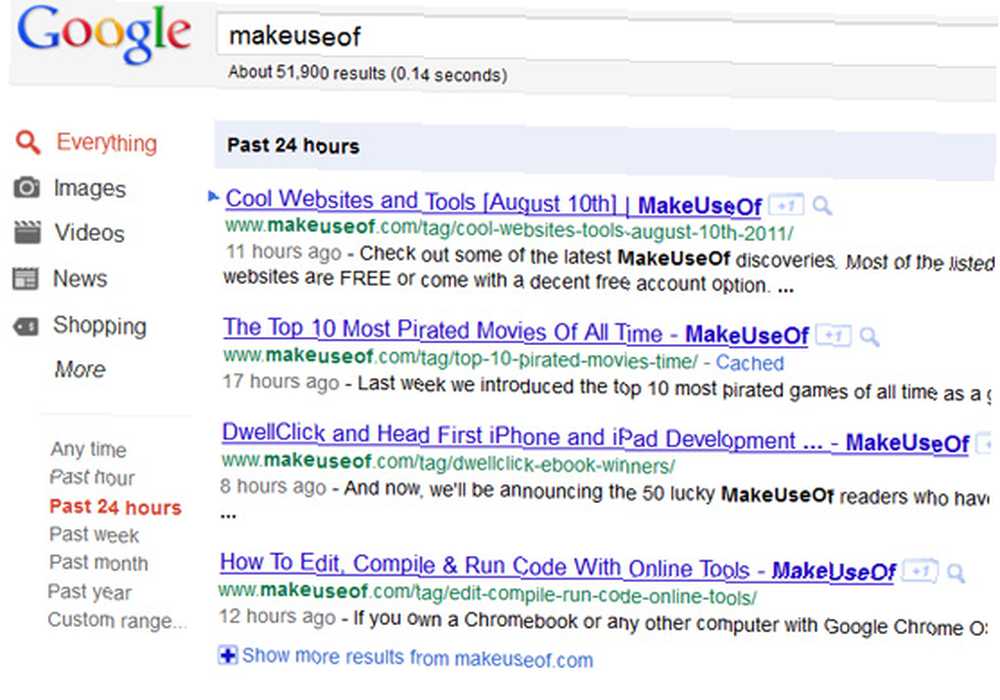Switch to Images search
1000x700 pixels.
click(89, 188)
